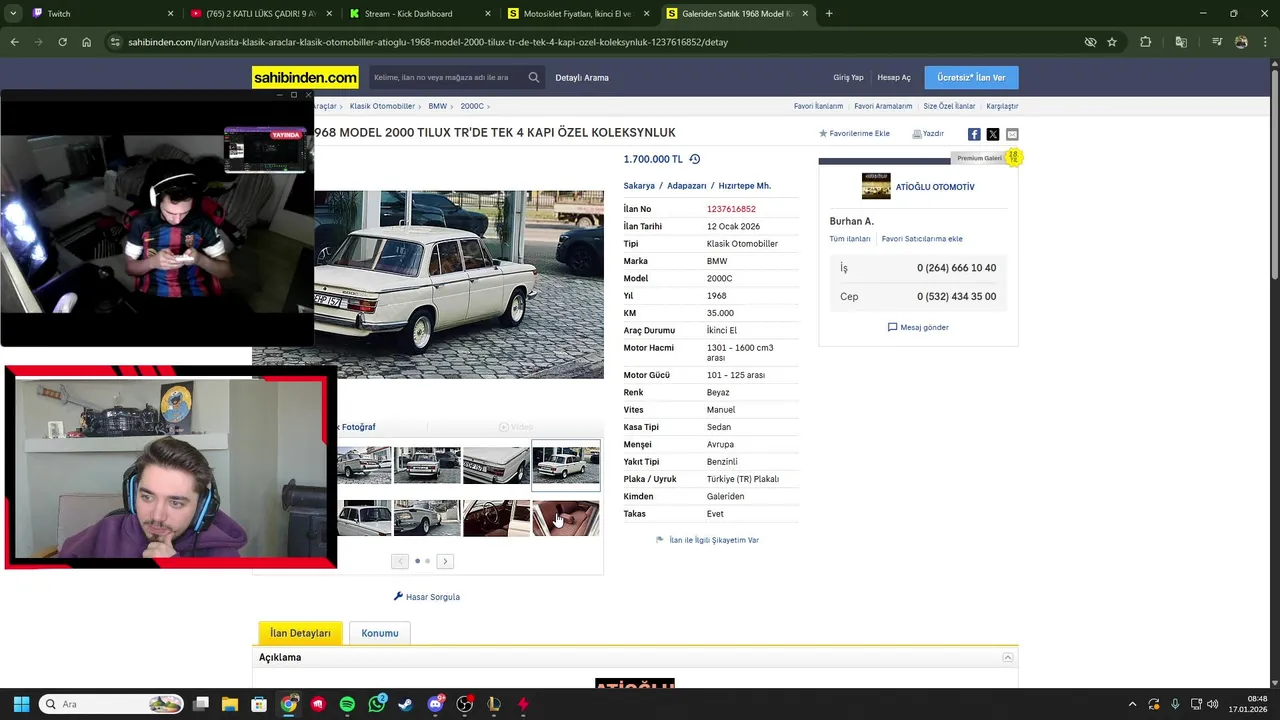Report listing via İlan ile İlgili Şikayetim Var

pos(707,540)
